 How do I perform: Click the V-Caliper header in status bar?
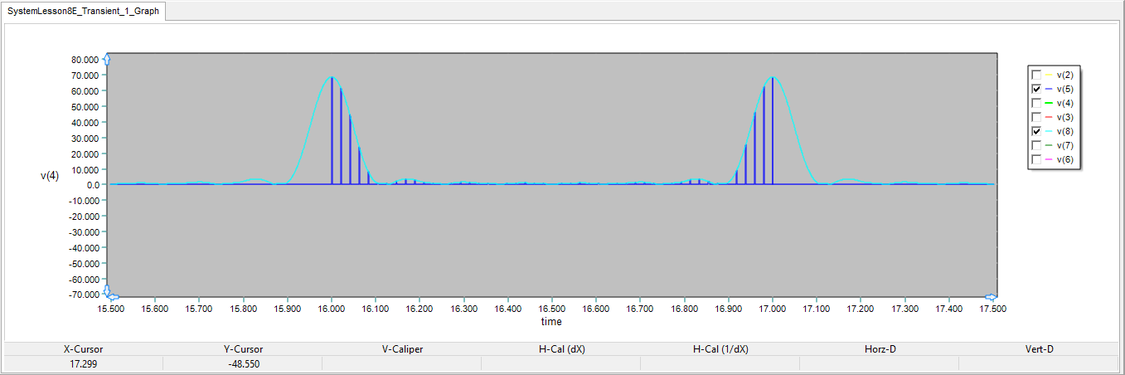(403, 349)
